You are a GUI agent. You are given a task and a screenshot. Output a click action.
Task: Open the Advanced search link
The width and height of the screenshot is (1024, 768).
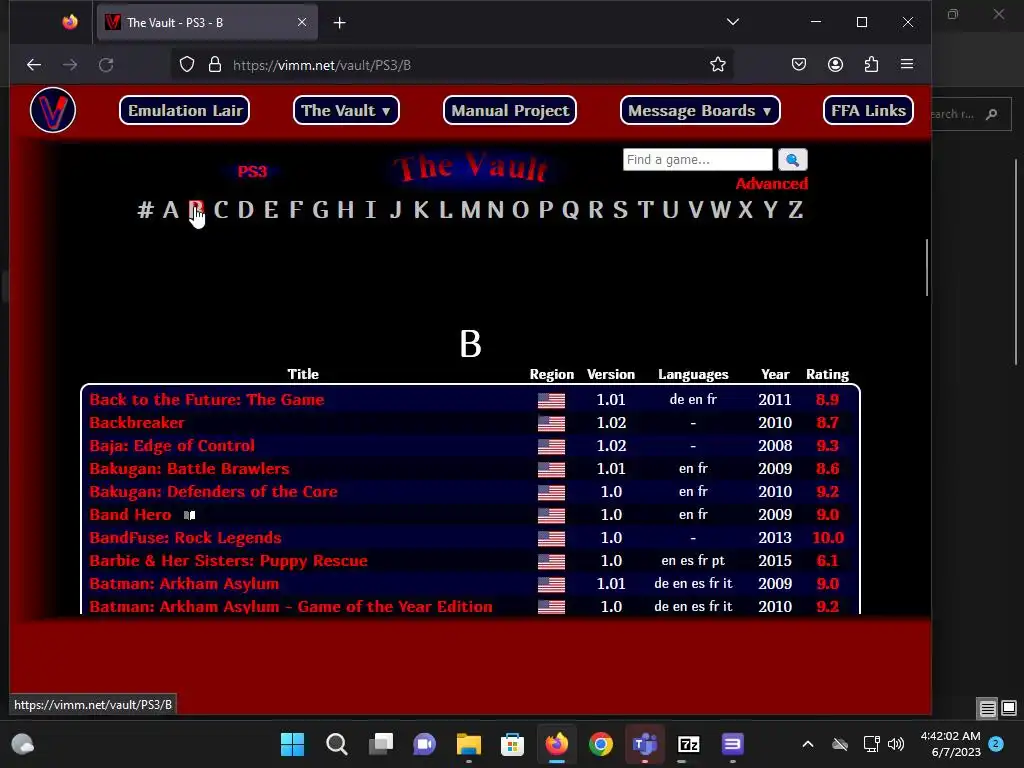pyautogui.click(x=772, y=184)
